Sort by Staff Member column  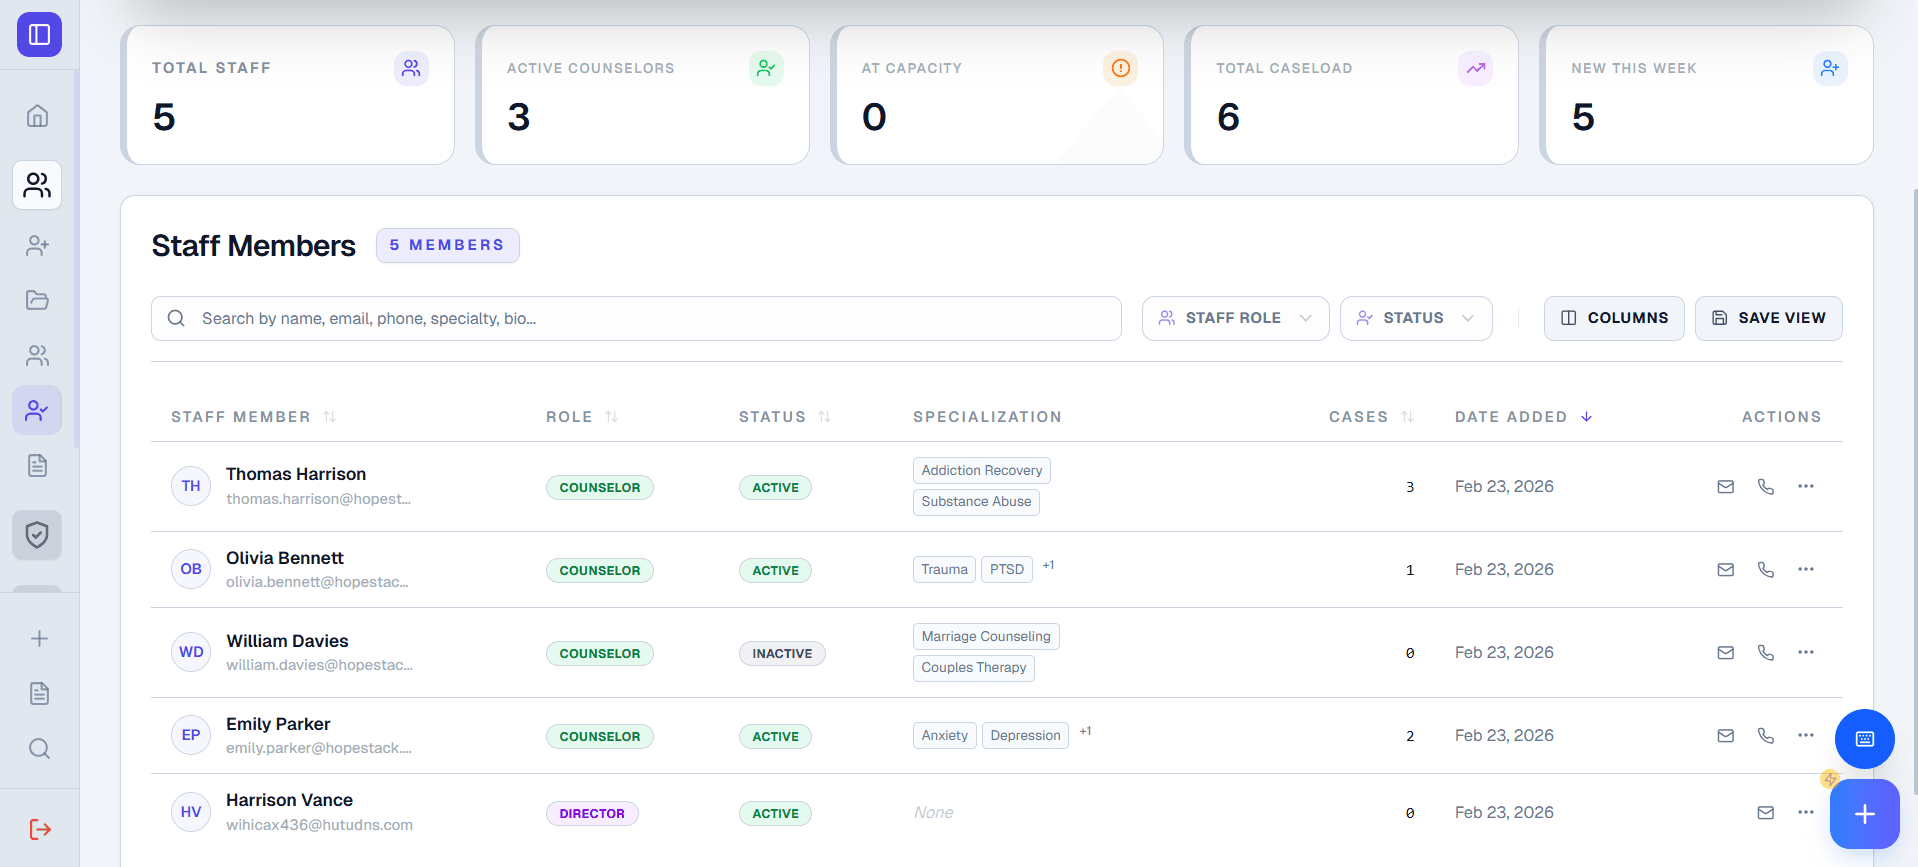tap(253, 417)
